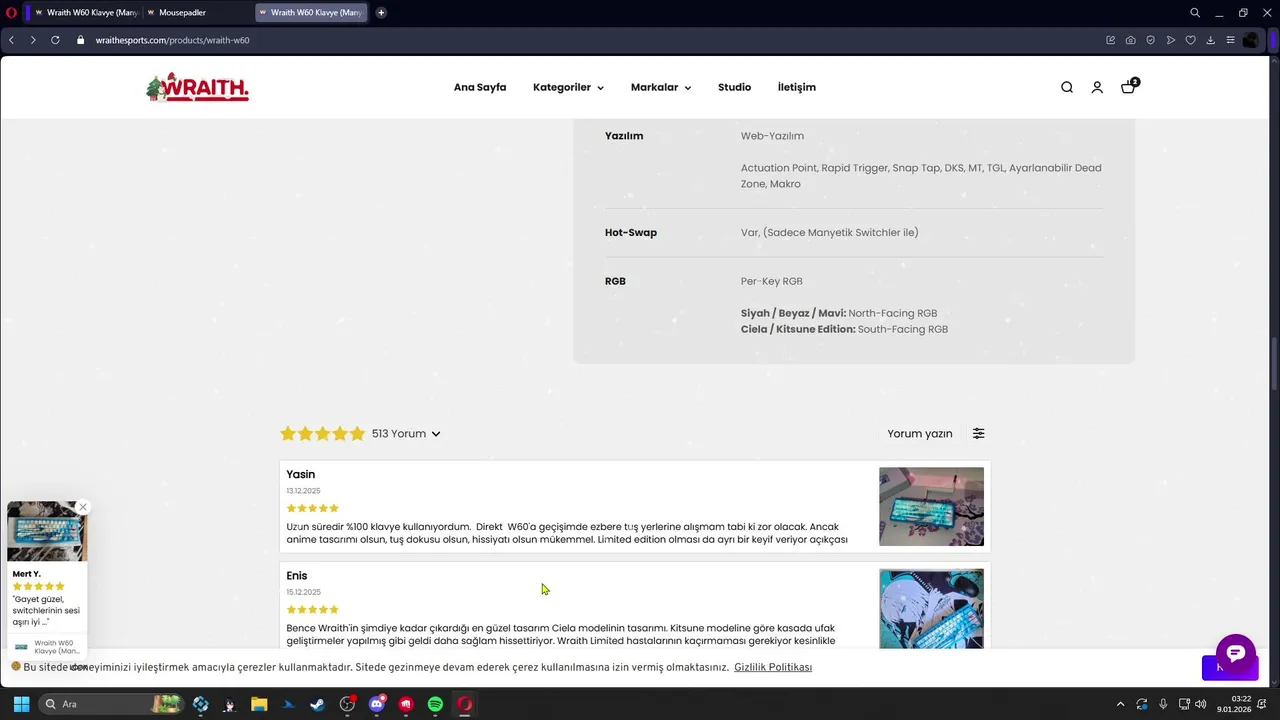Expand the Markalar dropdown menu
This screenshot has width=1280, height=720.
point(660,87)
